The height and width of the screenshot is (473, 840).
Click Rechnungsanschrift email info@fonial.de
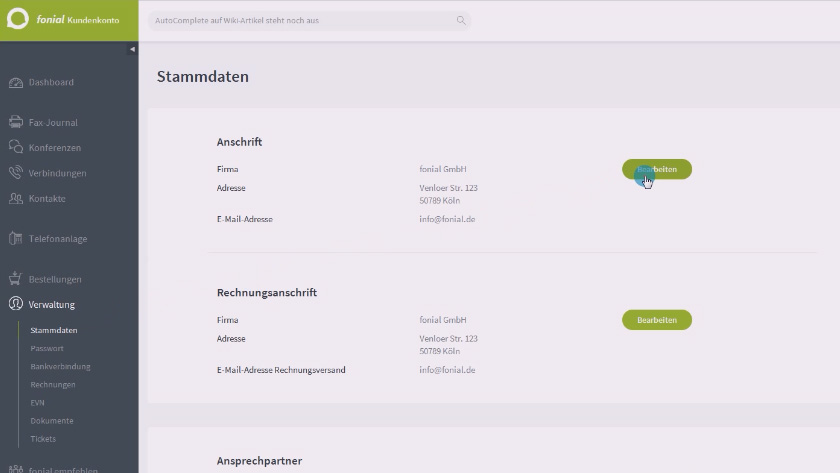coord(447,370)
